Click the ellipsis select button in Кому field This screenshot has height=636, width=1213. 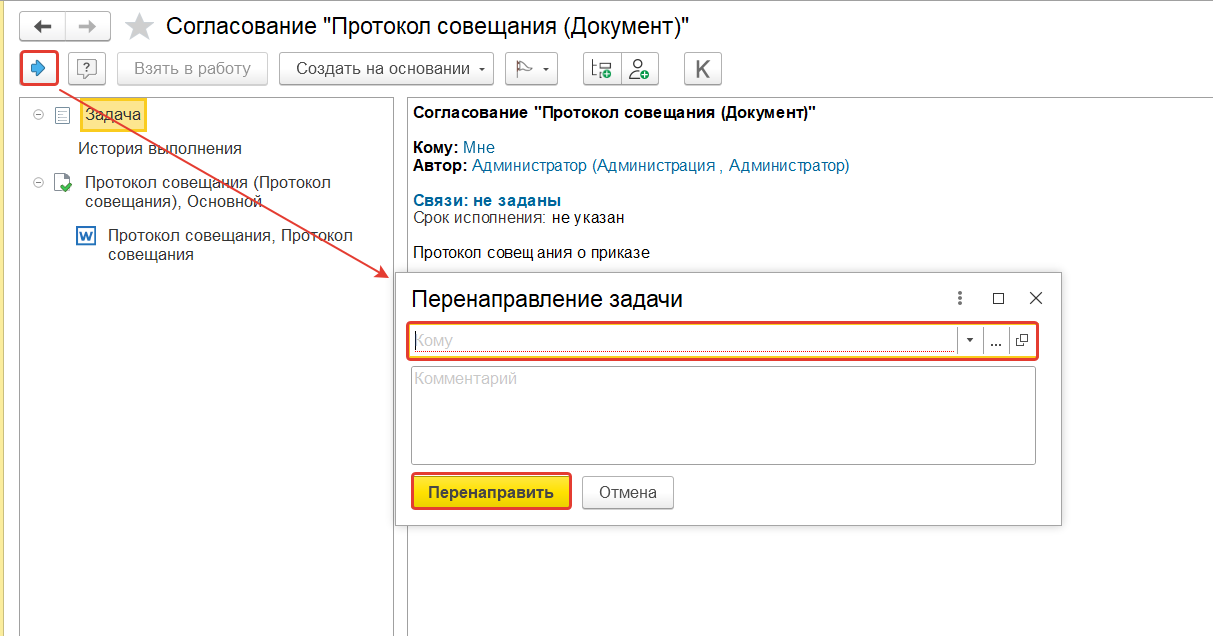click(x=995, y=341)
